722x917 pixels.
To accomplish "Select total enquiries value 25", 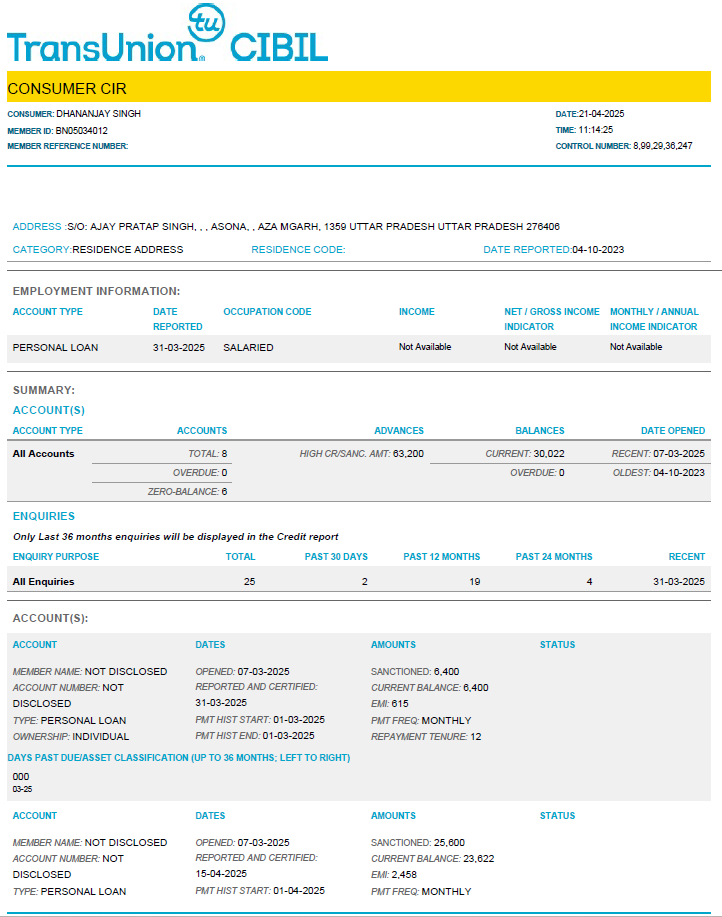I will pos(250,582).
